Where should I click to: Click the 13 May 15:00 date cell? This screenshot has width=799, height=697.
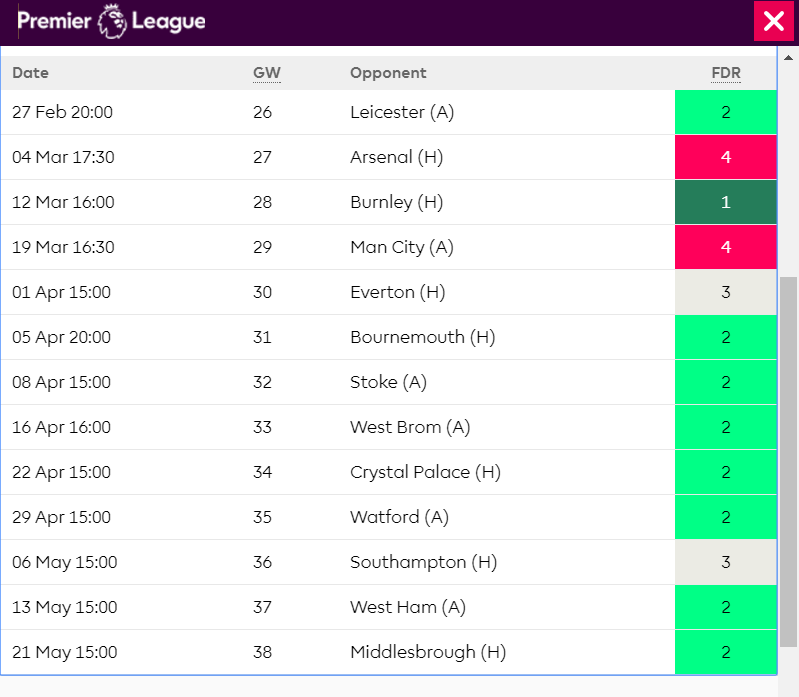64,607
